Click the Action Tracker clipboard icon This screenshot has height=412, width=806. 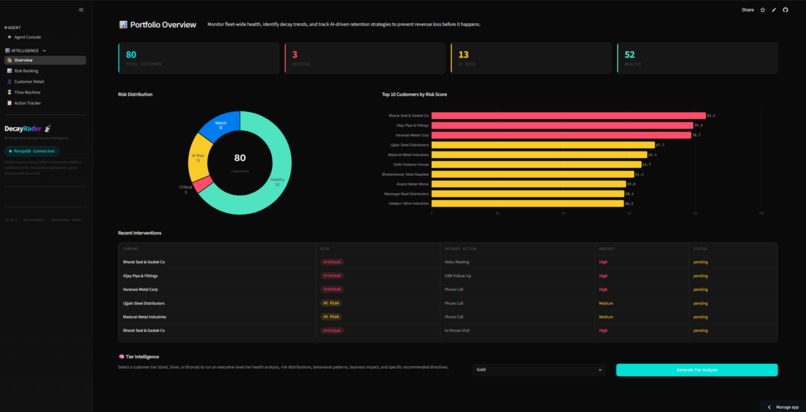(x=9, y=103)
